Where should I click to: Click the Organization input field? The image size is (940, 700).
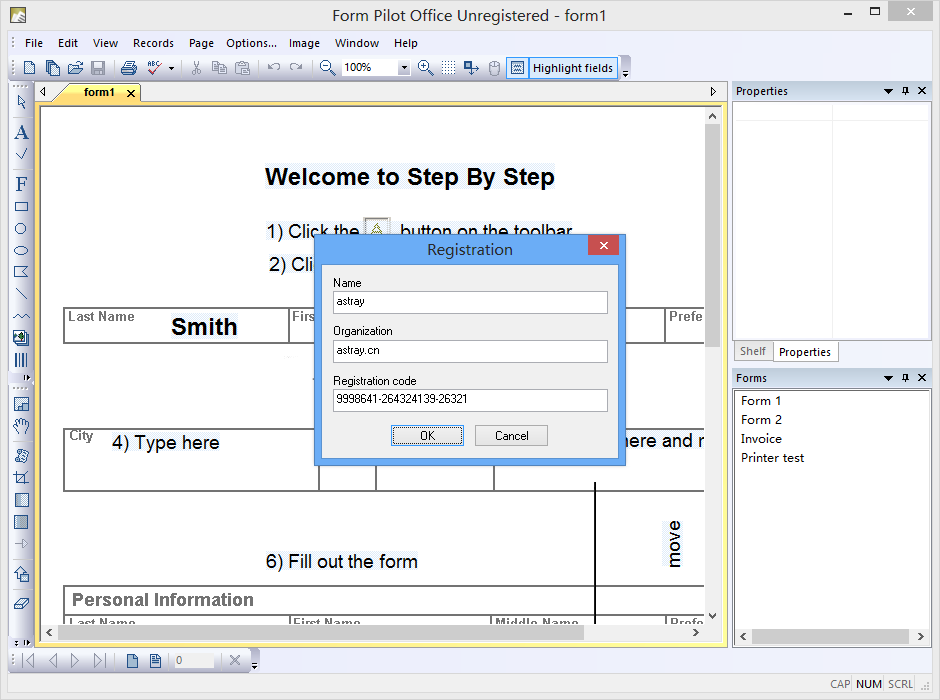click(470, 351)
